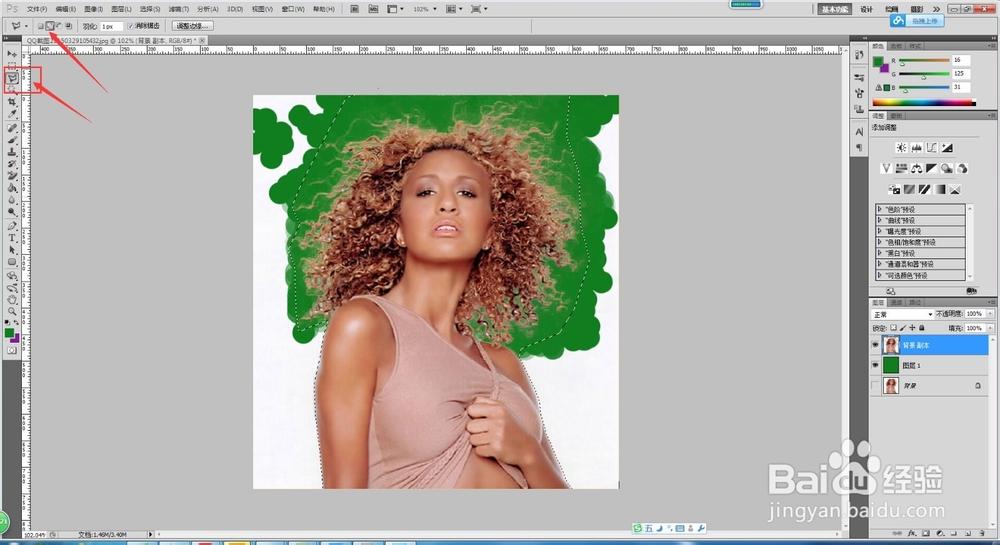Switch to the 通道 panel tab
The height and width of the screenshot is (545, 1000).
(x=897, y=302)
